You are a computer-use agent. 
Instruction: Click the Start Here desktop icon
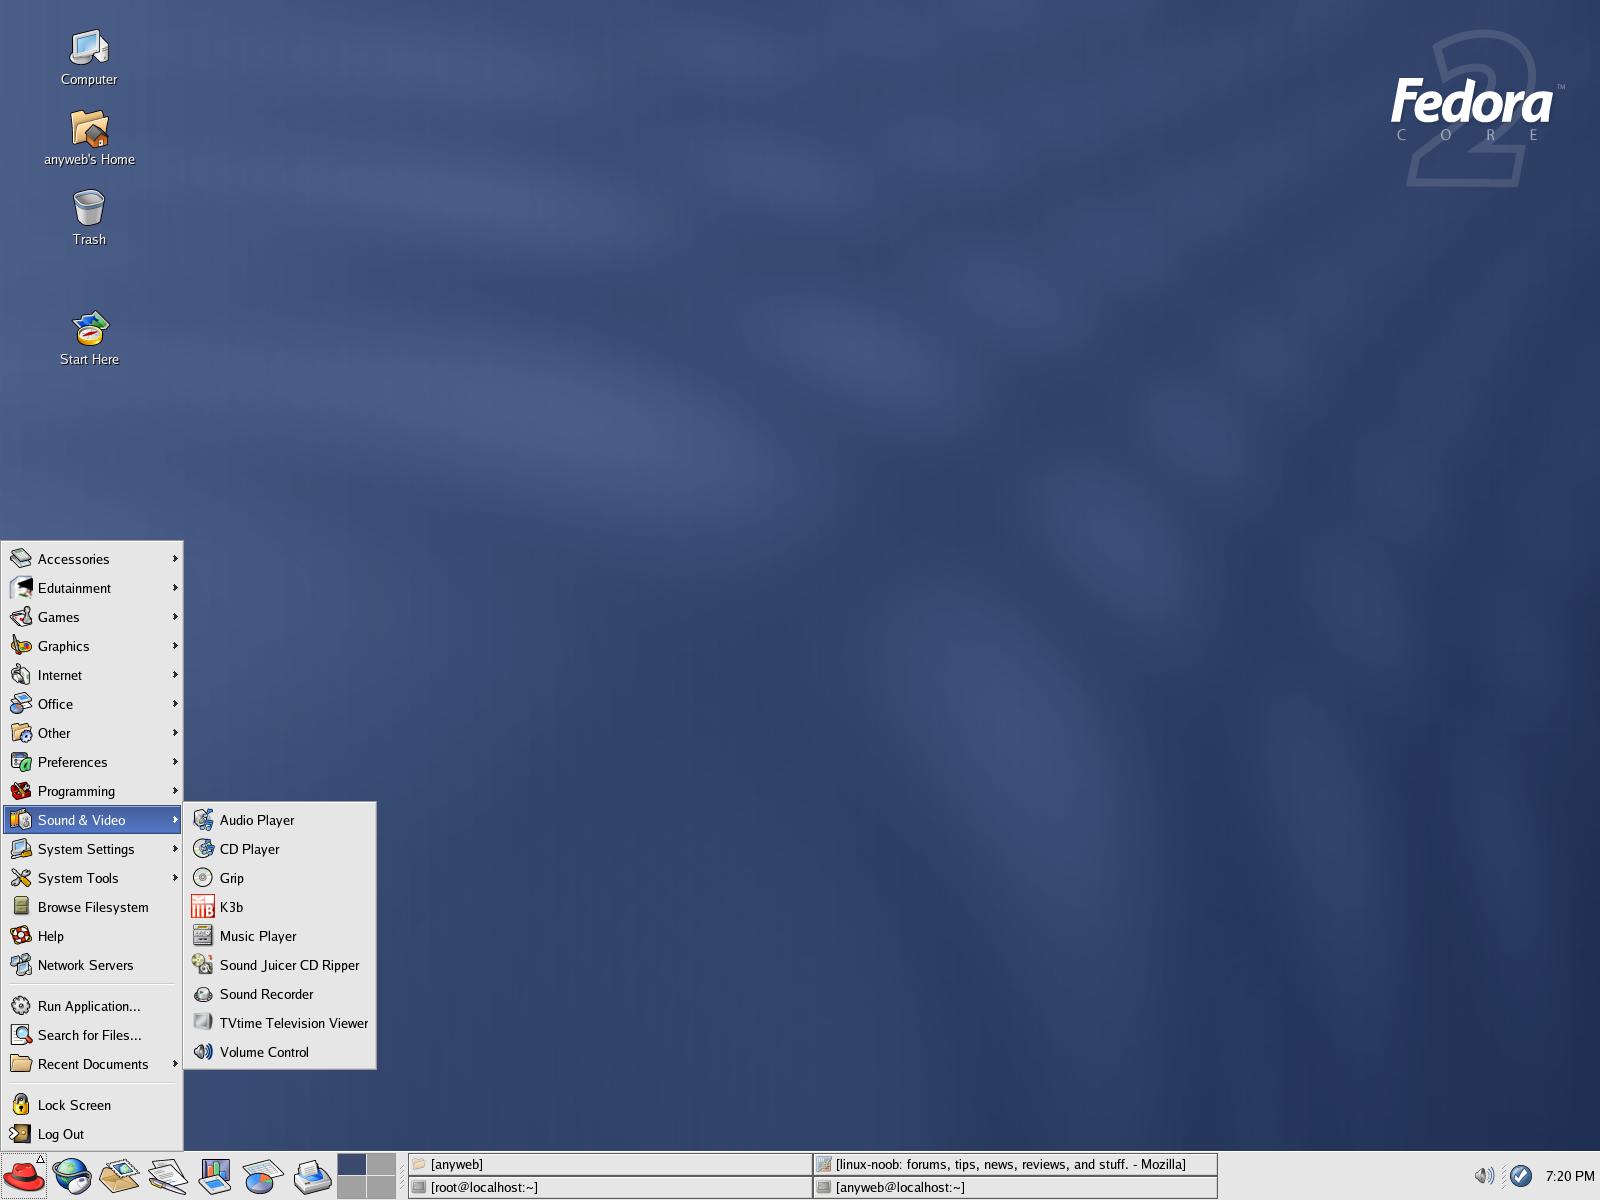89,338
